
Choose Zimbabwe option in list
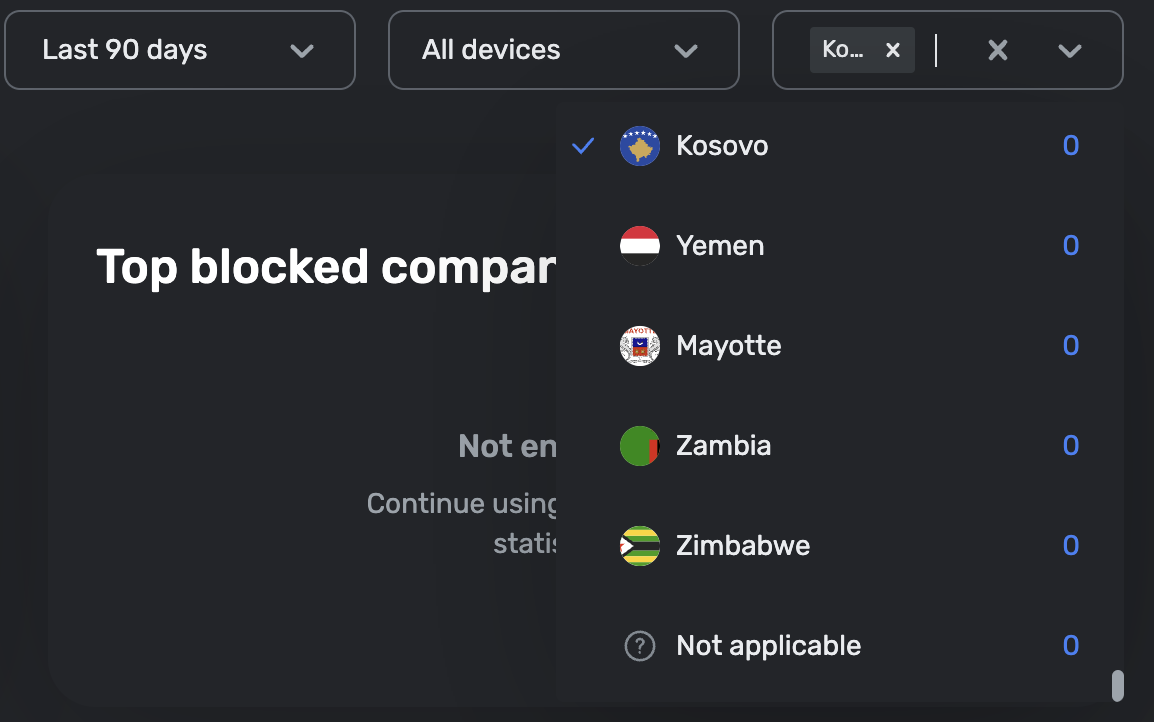(743, 546)
